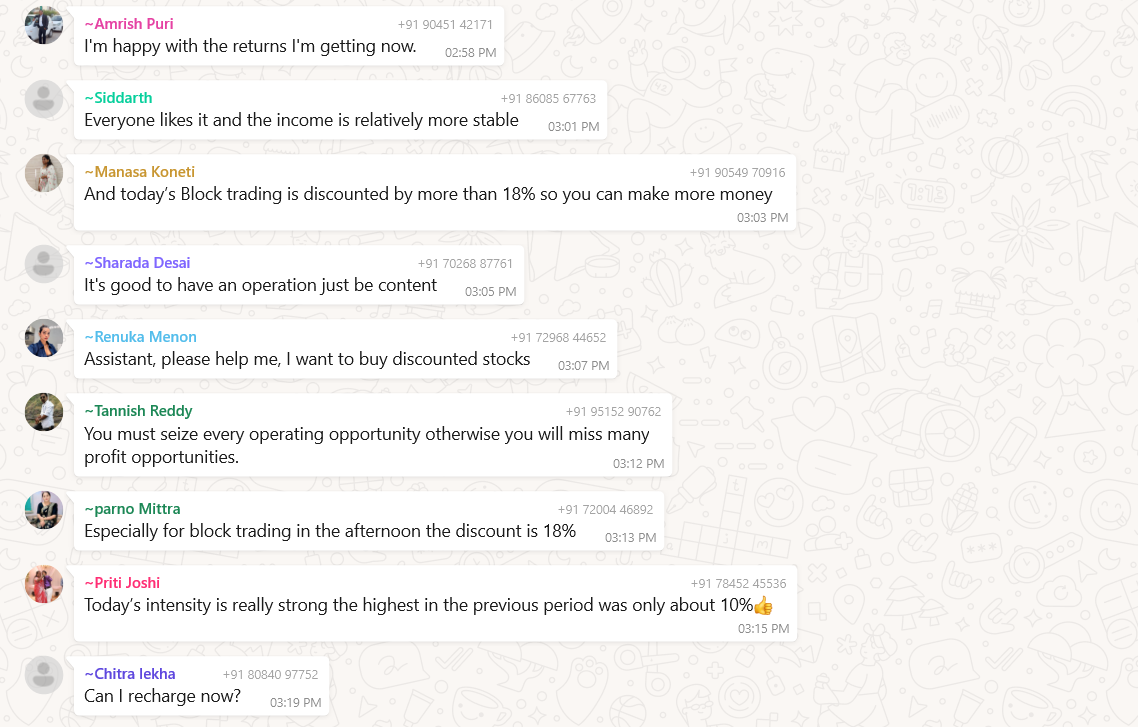Select the ~Manasa Koneti name label

[139, 172]
